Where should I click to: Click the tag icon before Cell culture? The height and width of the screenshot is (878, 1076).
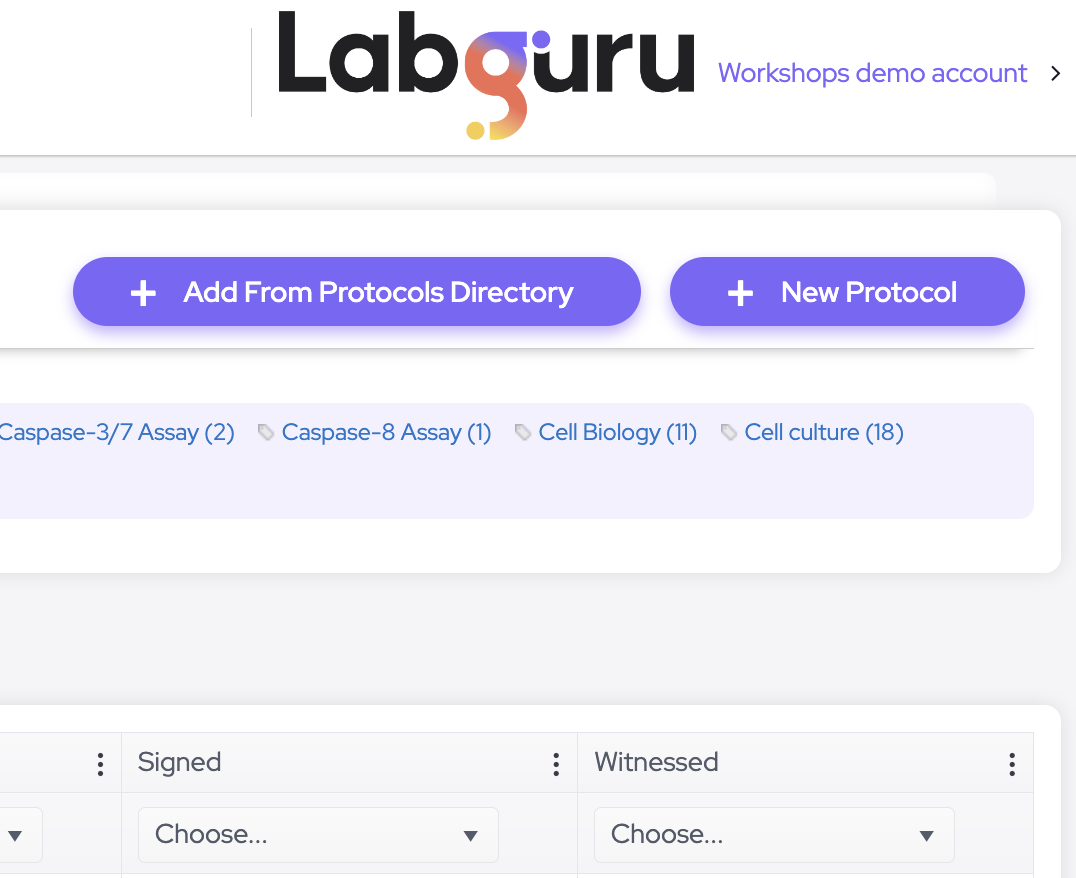(729, 432)
